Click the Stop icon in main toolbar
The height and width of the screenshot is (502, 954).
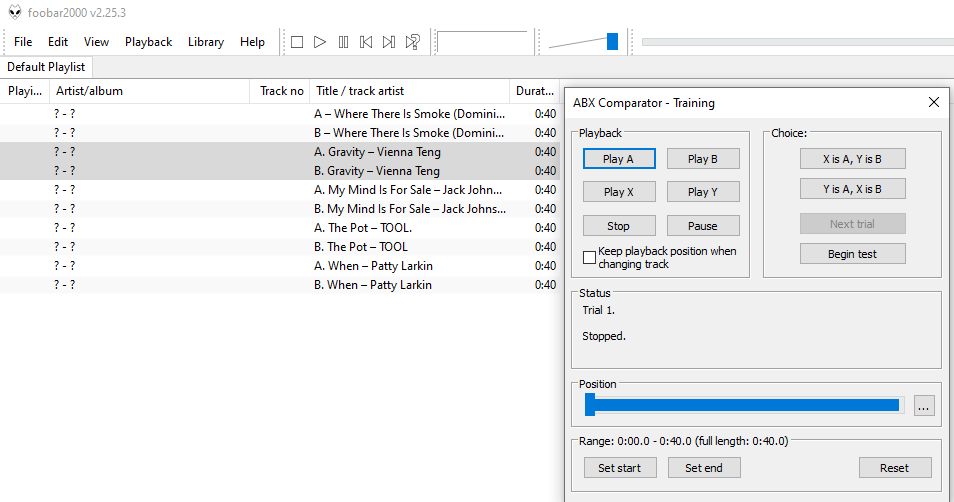click(297, 42)
